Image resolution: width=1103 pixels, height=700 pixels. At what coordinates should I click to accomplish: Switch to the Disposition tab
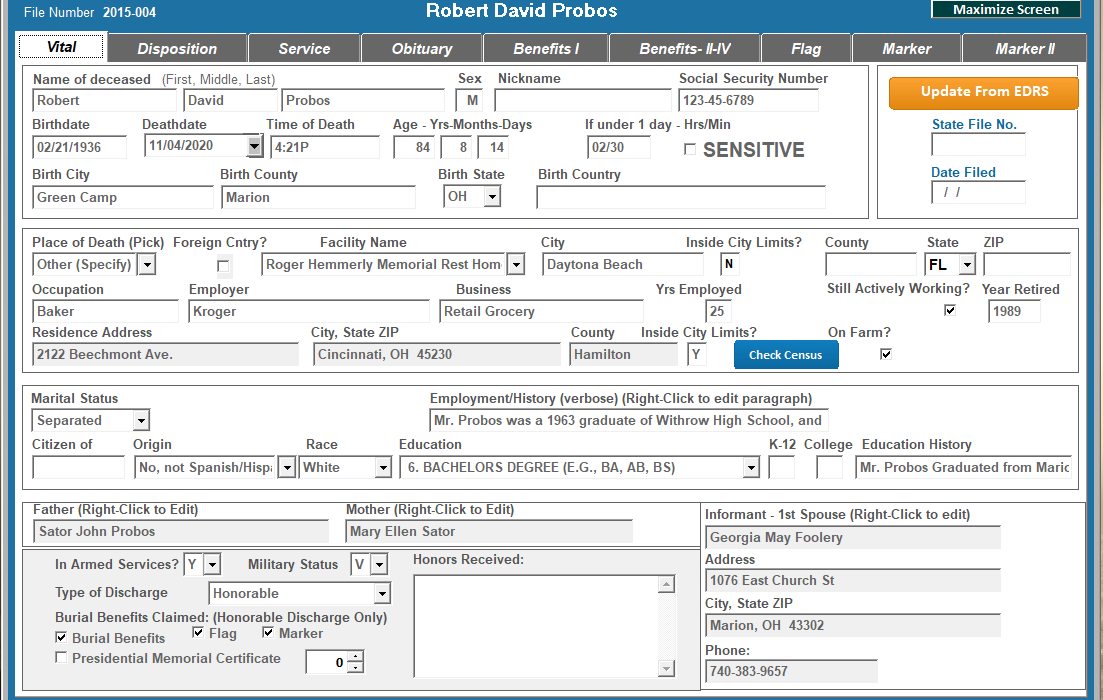(x=177, y=48)
